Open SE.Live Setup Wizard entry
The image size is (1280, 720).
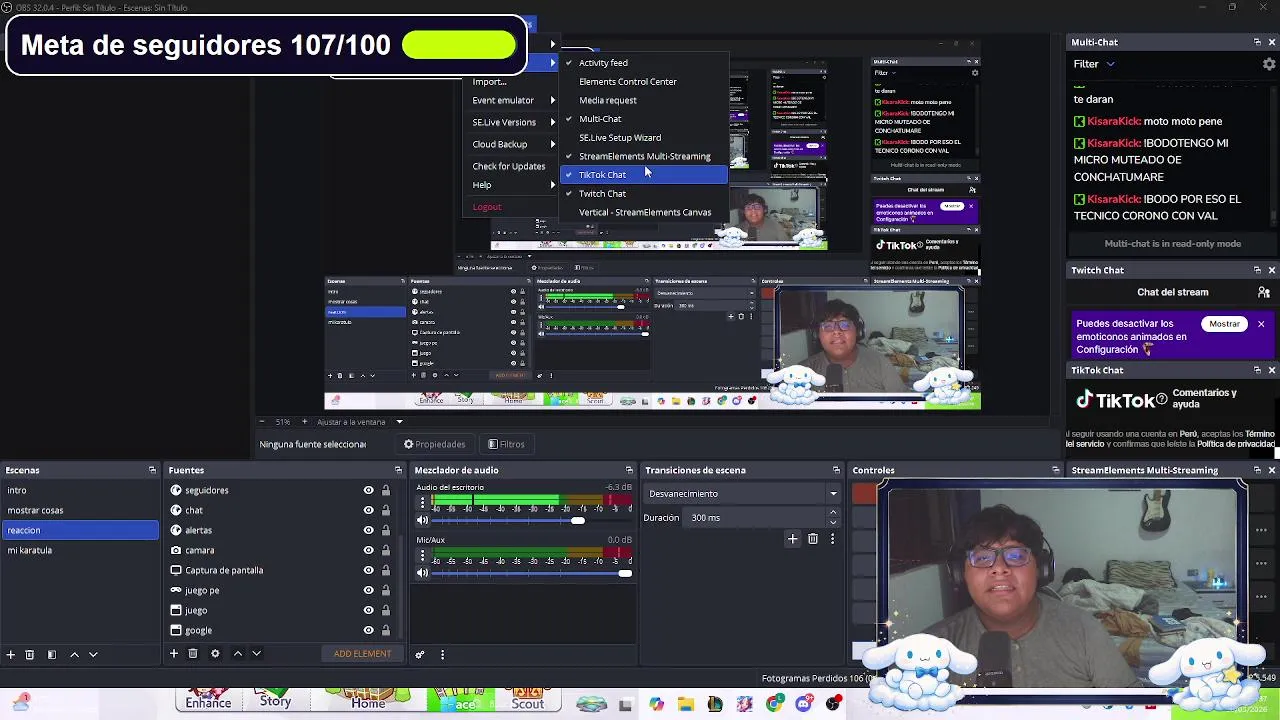click(x=644, y=138)
